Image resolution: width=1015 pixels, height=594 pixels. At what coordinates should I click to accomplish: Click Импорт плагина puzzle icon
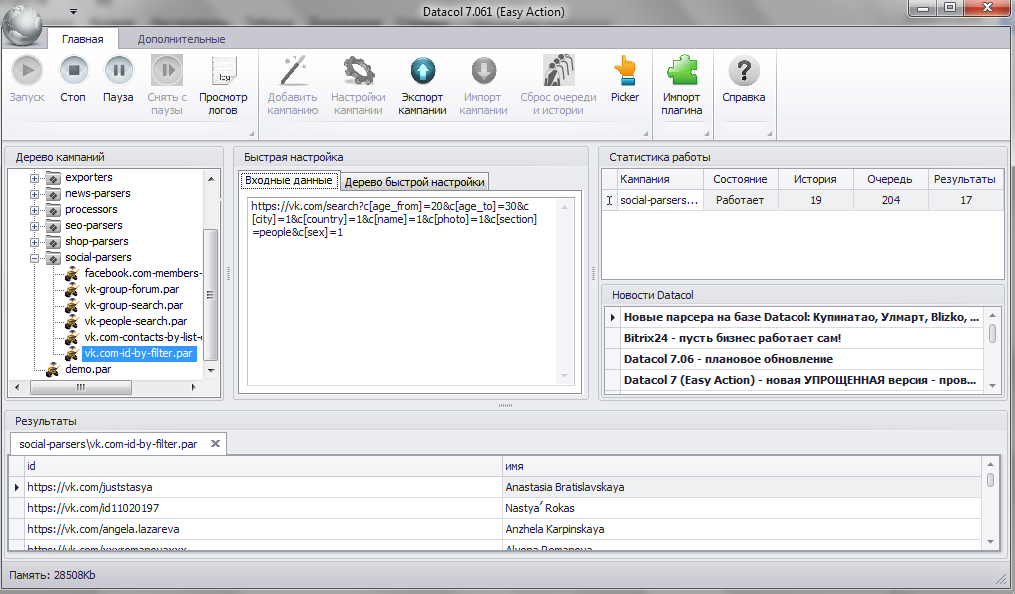tap(682, 71)
